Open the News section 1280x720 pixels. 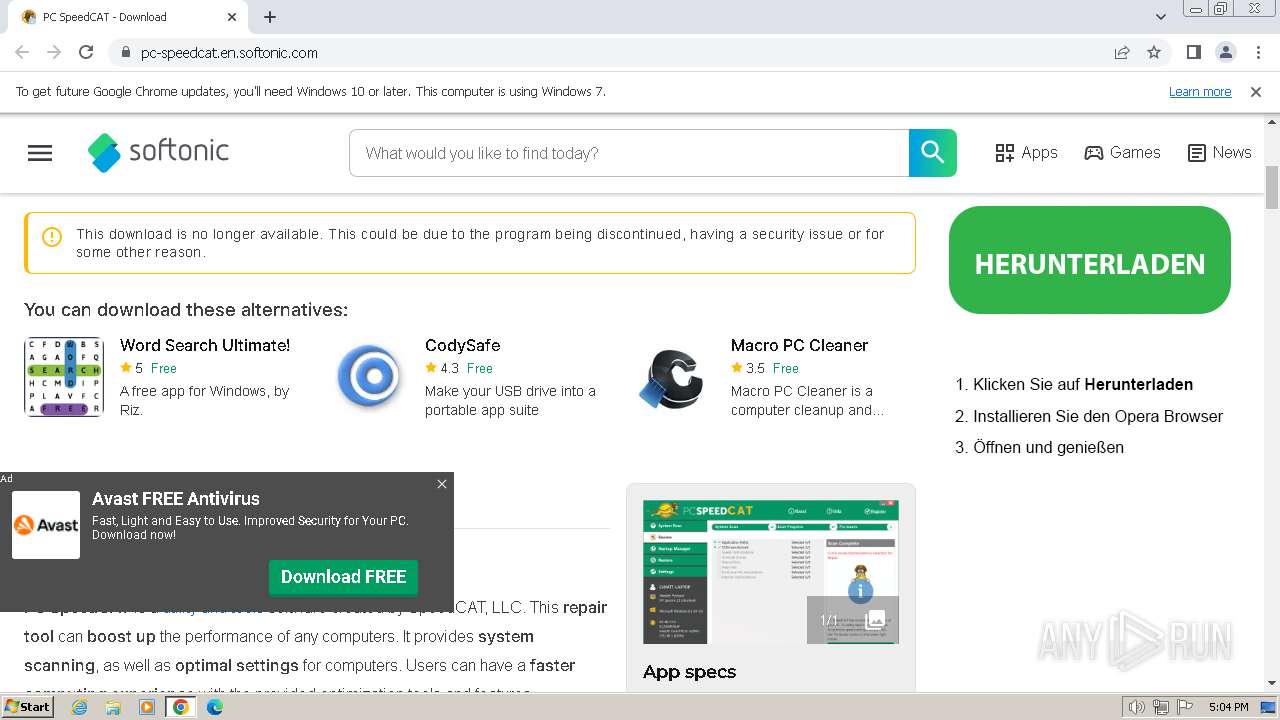click(1219, 153)
